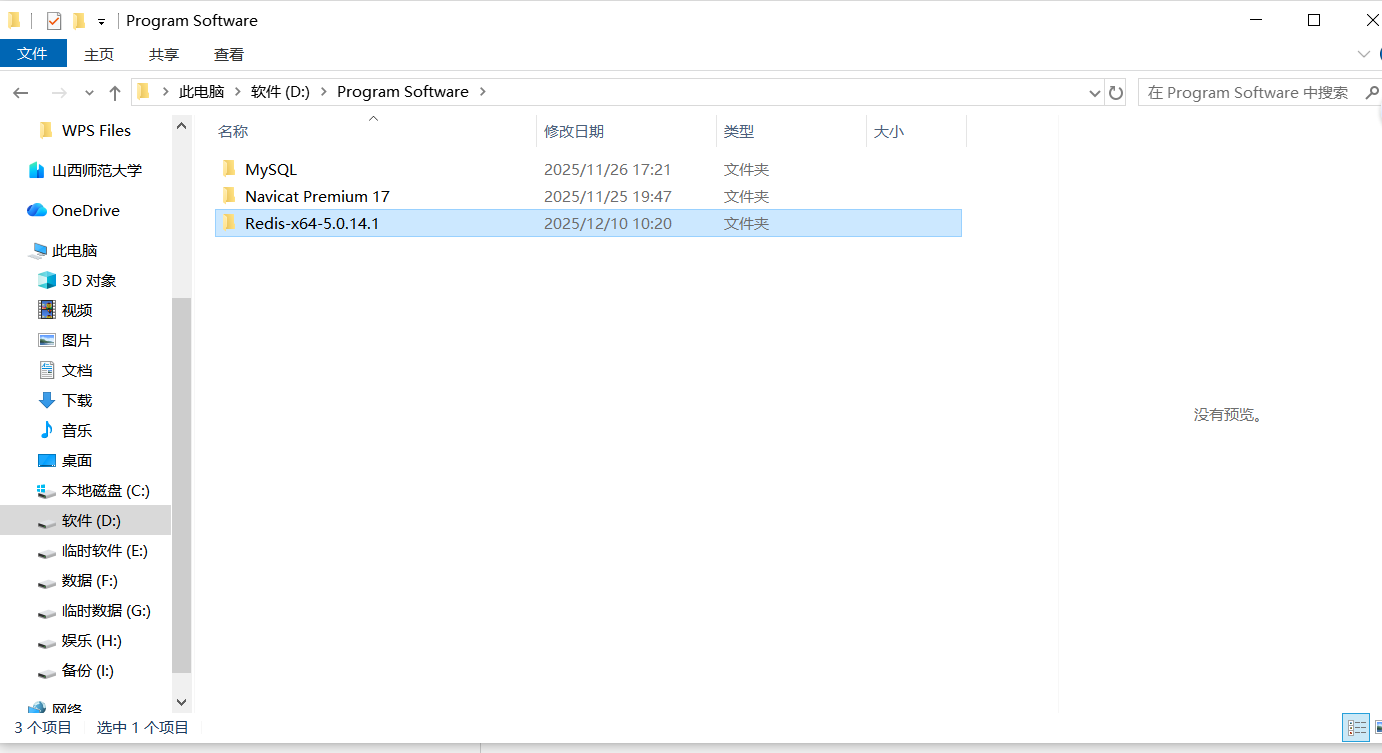
Task: Click the WPS Files folder icon in sidebar
Action: click(46, 130)
